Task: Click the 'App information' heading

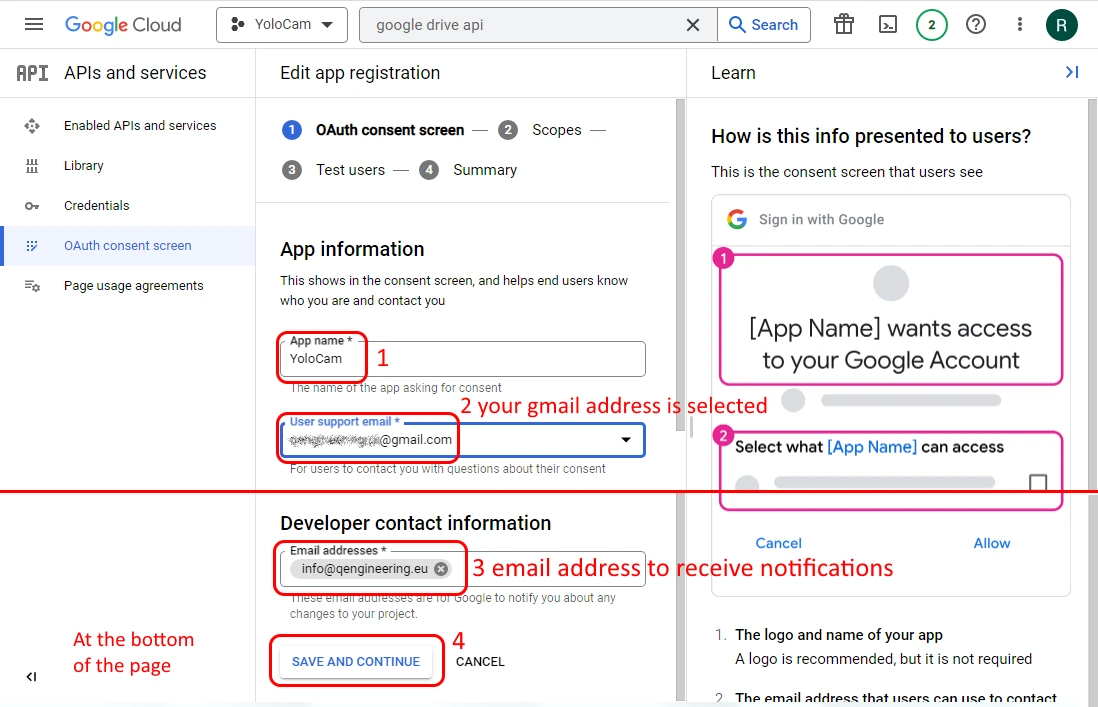Action: 352,249
